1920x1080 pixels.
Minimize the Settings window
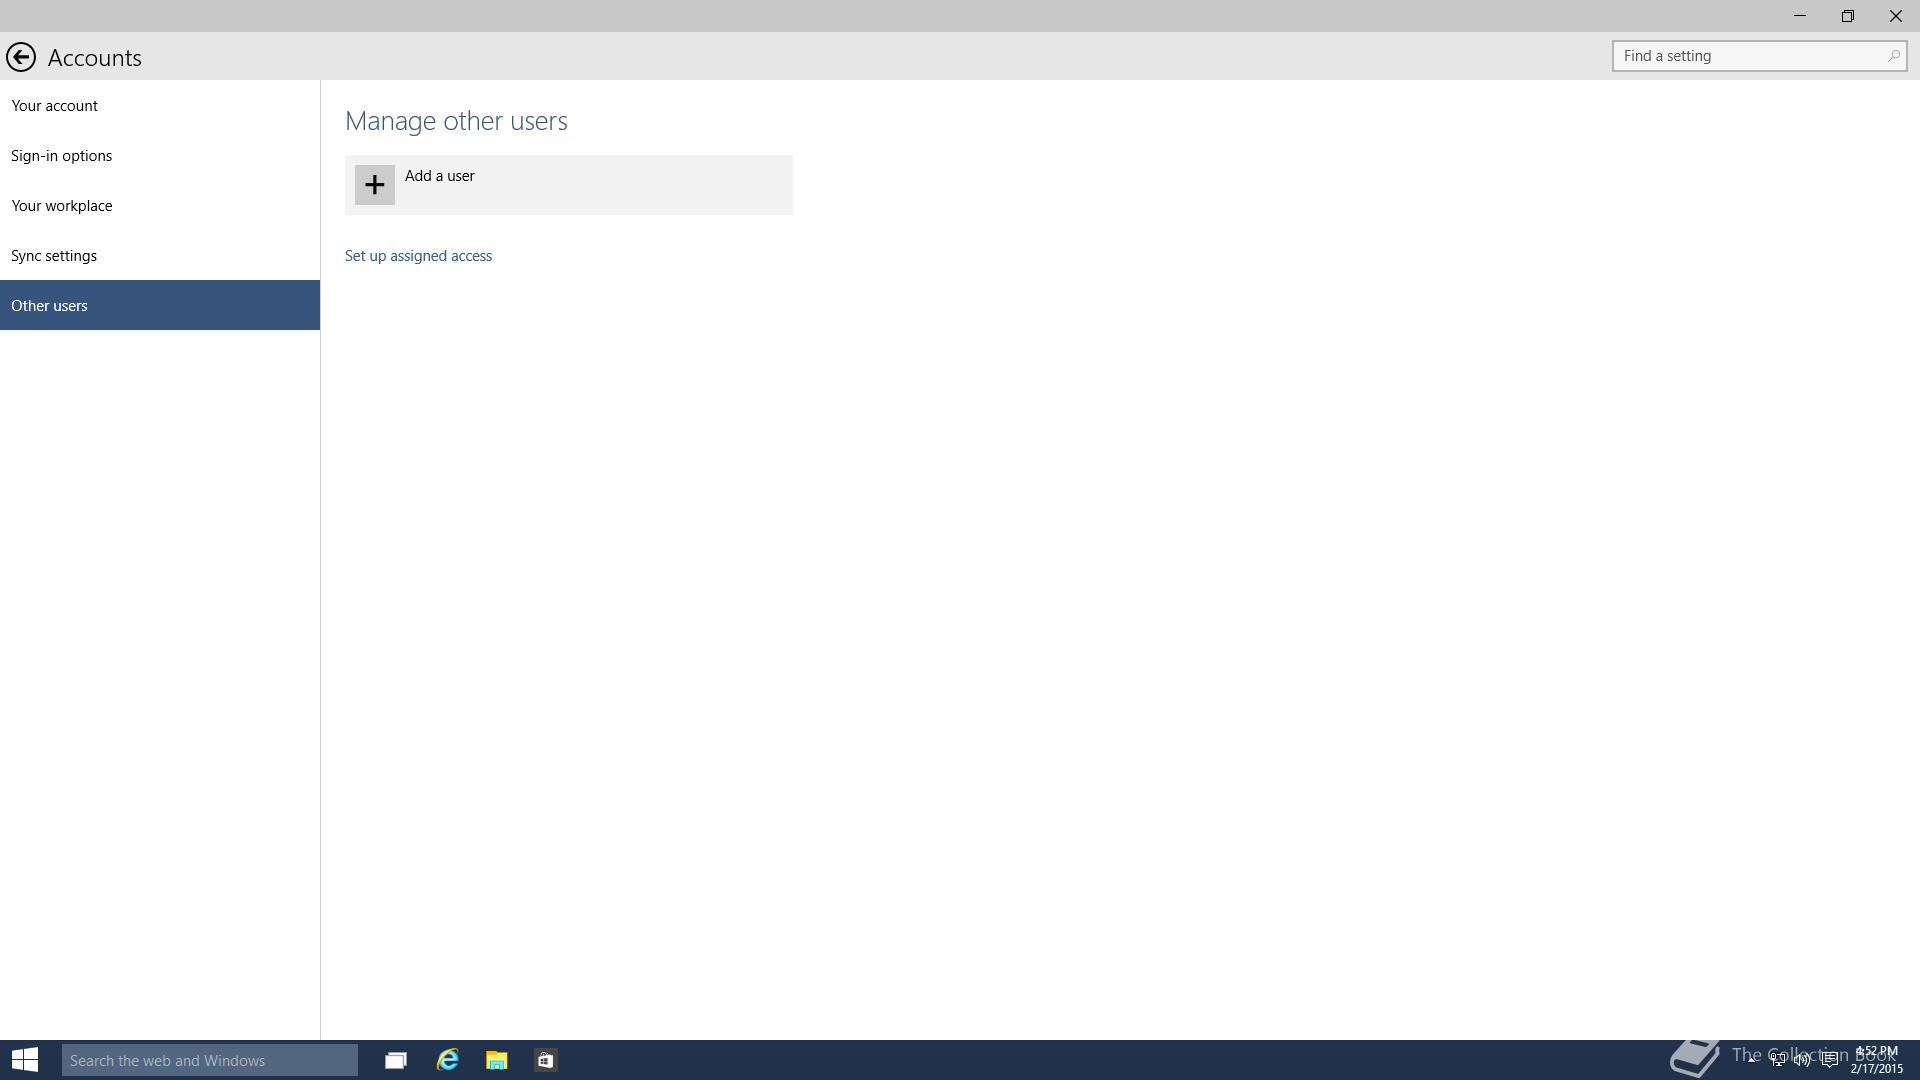pos(1800,16)
